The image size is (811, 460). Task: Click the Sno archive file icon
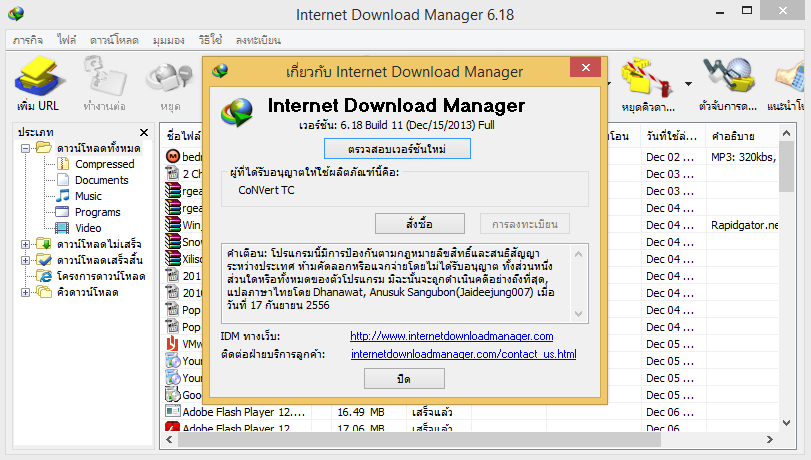(x=172, y=241)
